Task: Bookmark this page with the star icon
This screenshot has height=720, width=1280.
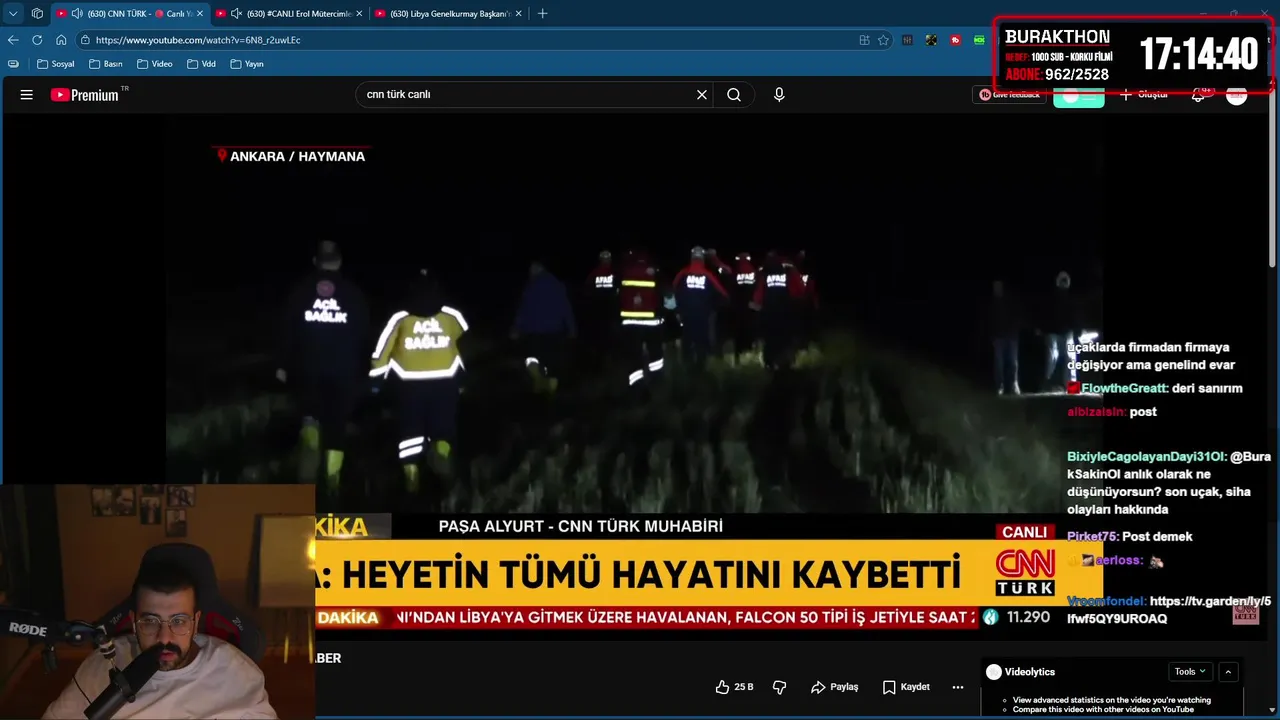Action: 883,40
